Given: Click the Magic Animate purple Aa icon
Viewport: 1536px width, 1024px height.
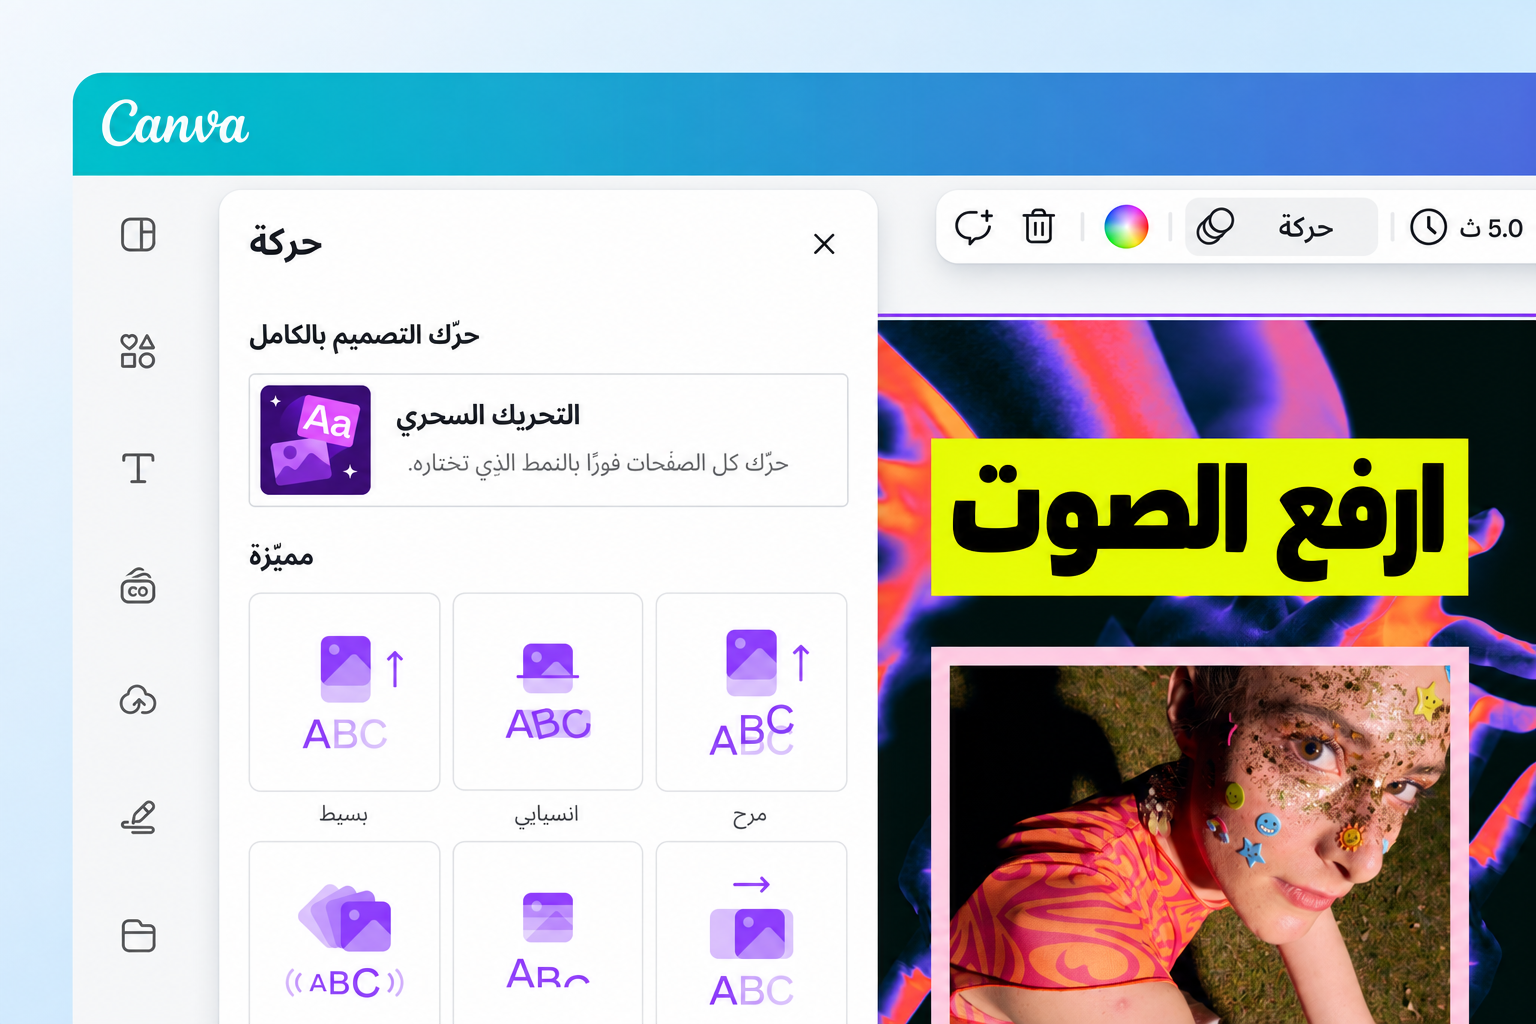Looking at the screenshot, I should (315, 440).
